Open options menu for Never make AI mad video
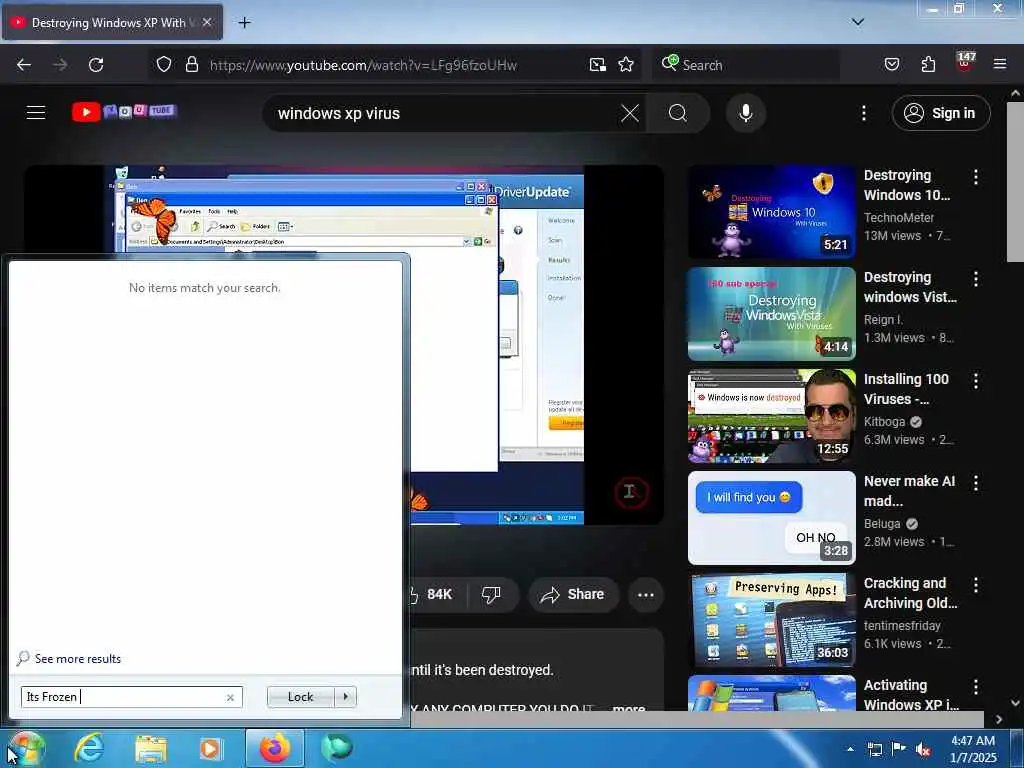The height and width of the screenshot is (768, 1024). 976,483
